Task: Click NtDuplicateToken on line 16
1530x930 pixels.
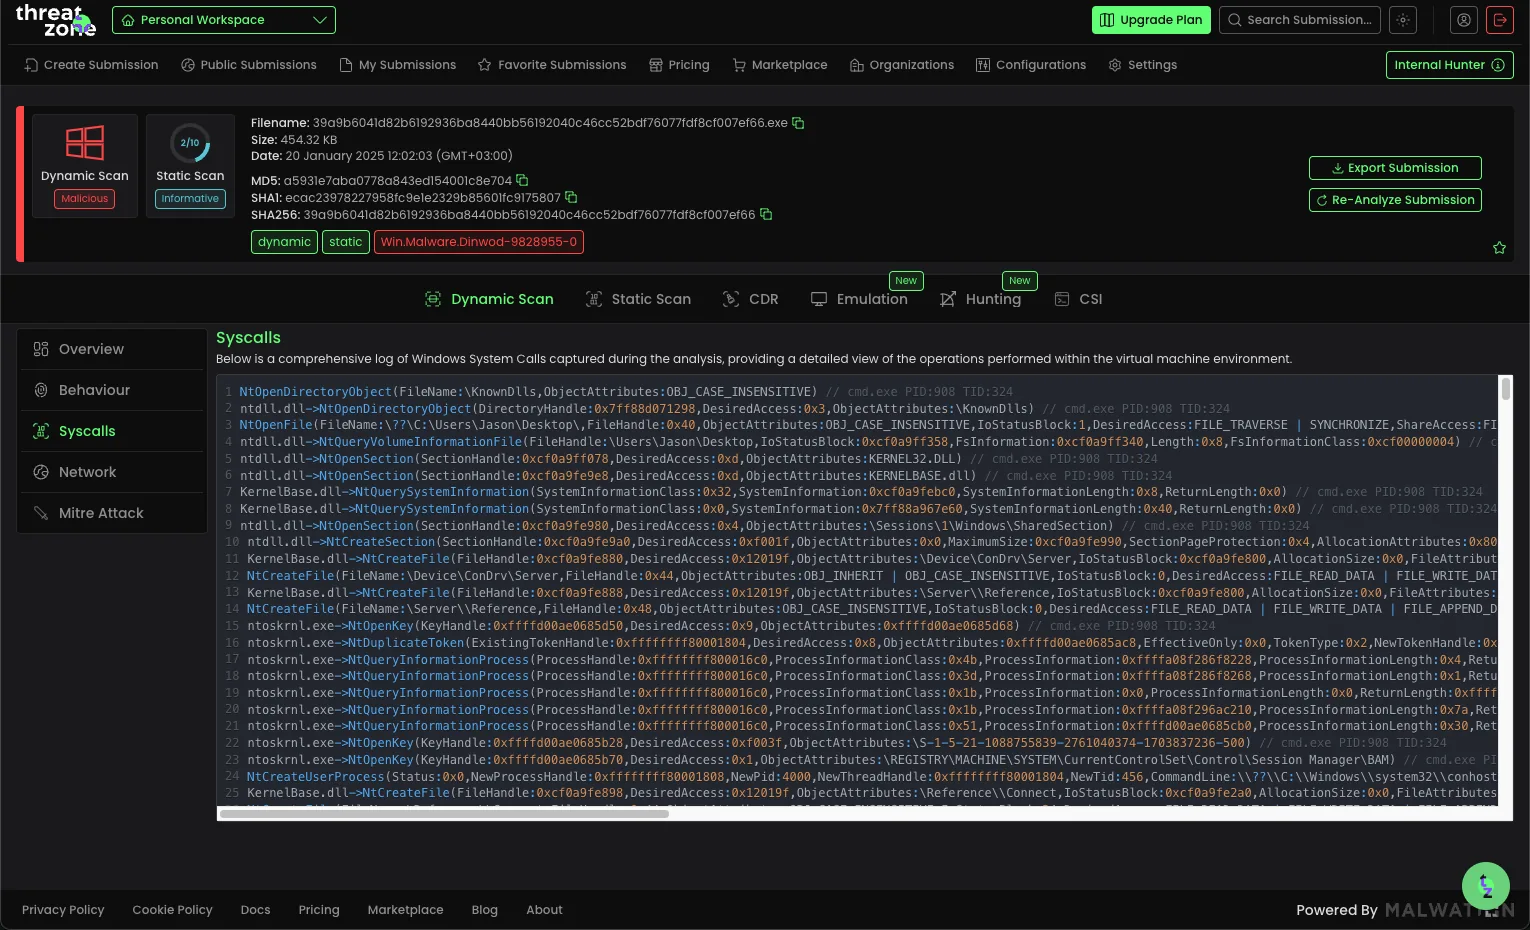Action: (406, 643)
